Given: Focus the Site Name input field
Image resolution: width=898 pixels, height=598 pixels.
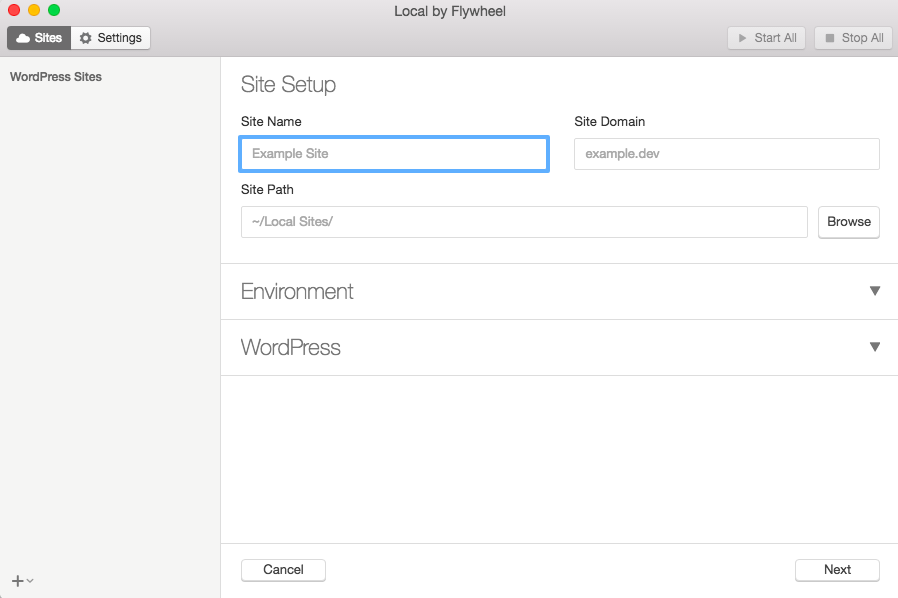Looking at the screenshot, I should 394,154.
